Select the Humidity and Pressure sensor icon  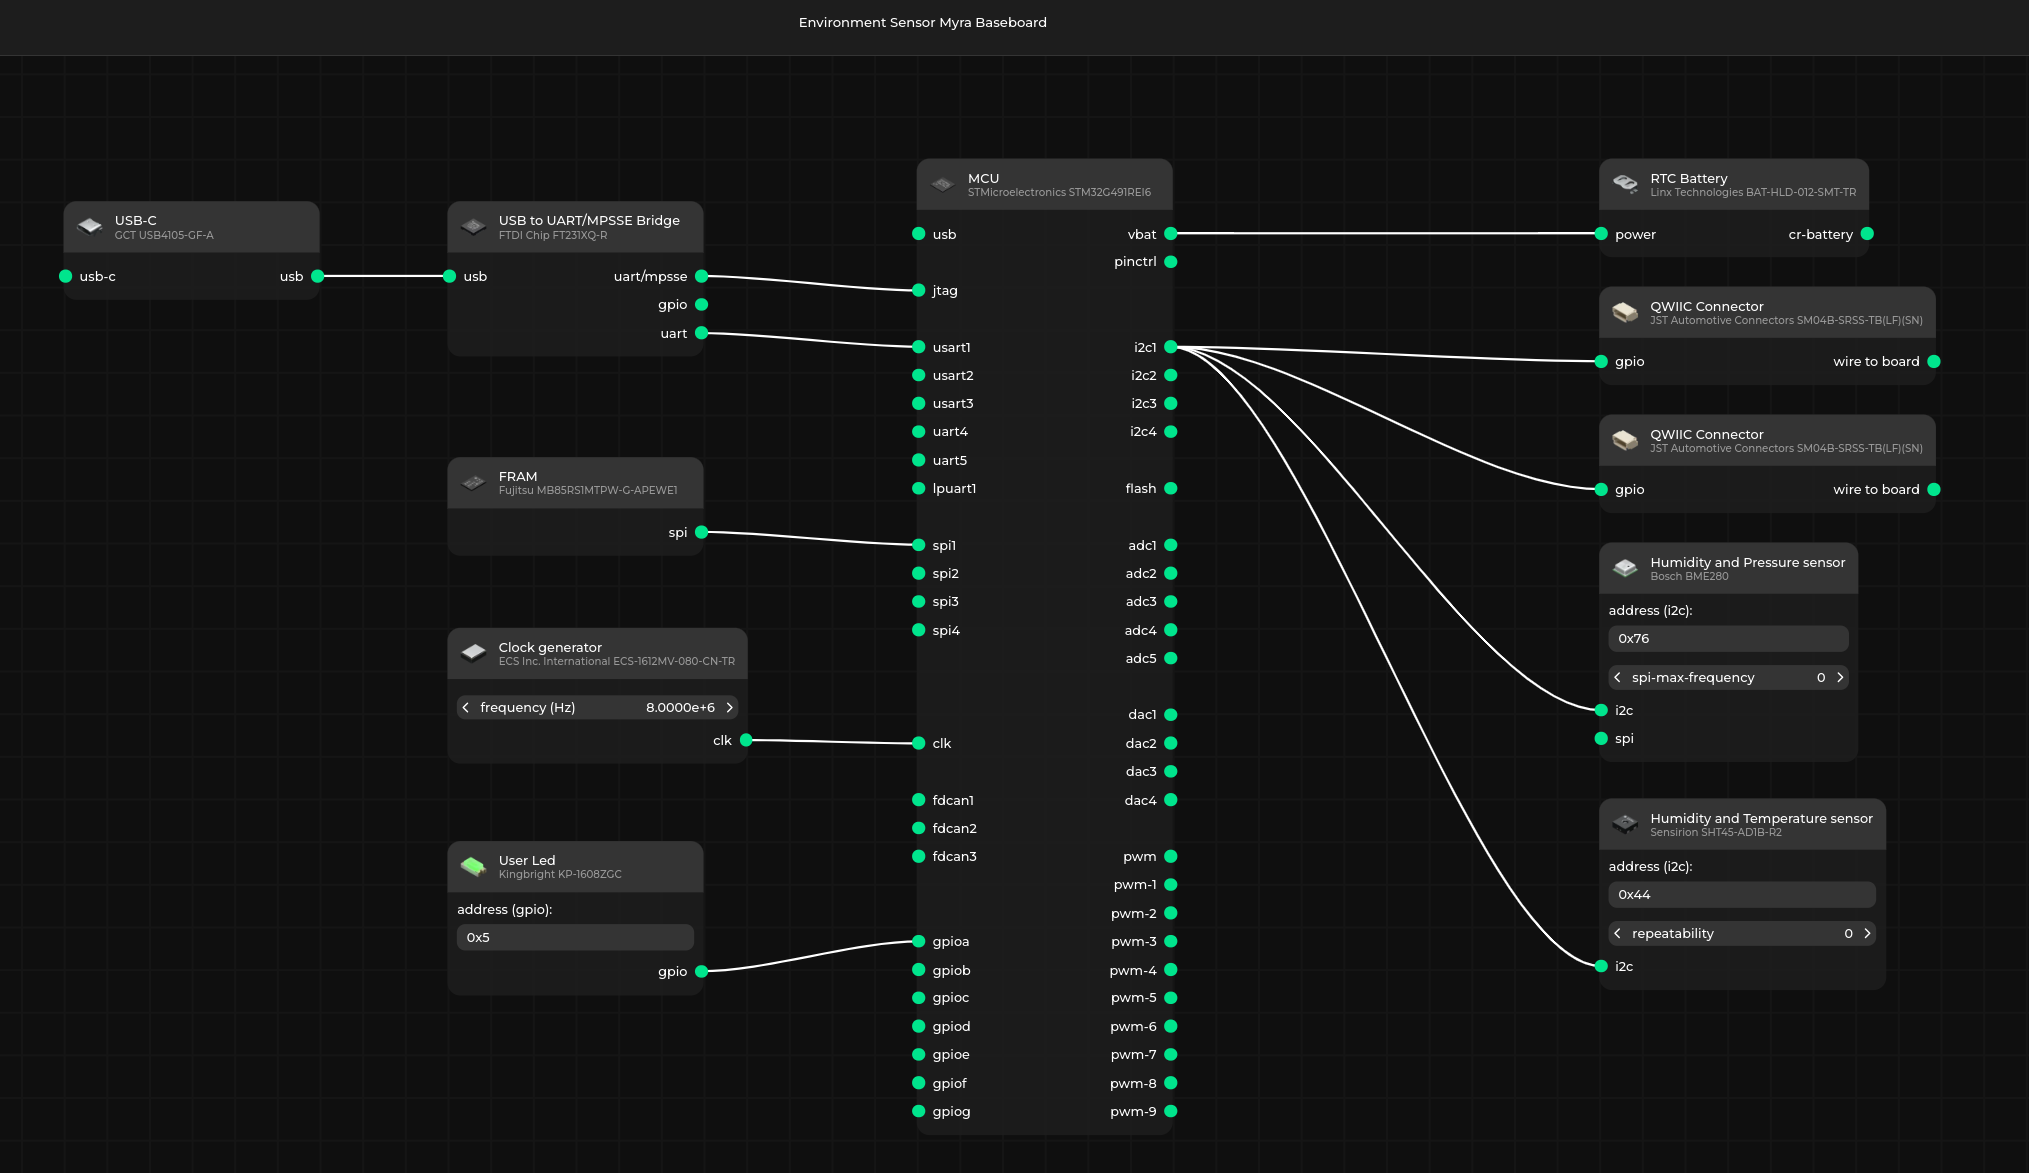(1626, 569)
